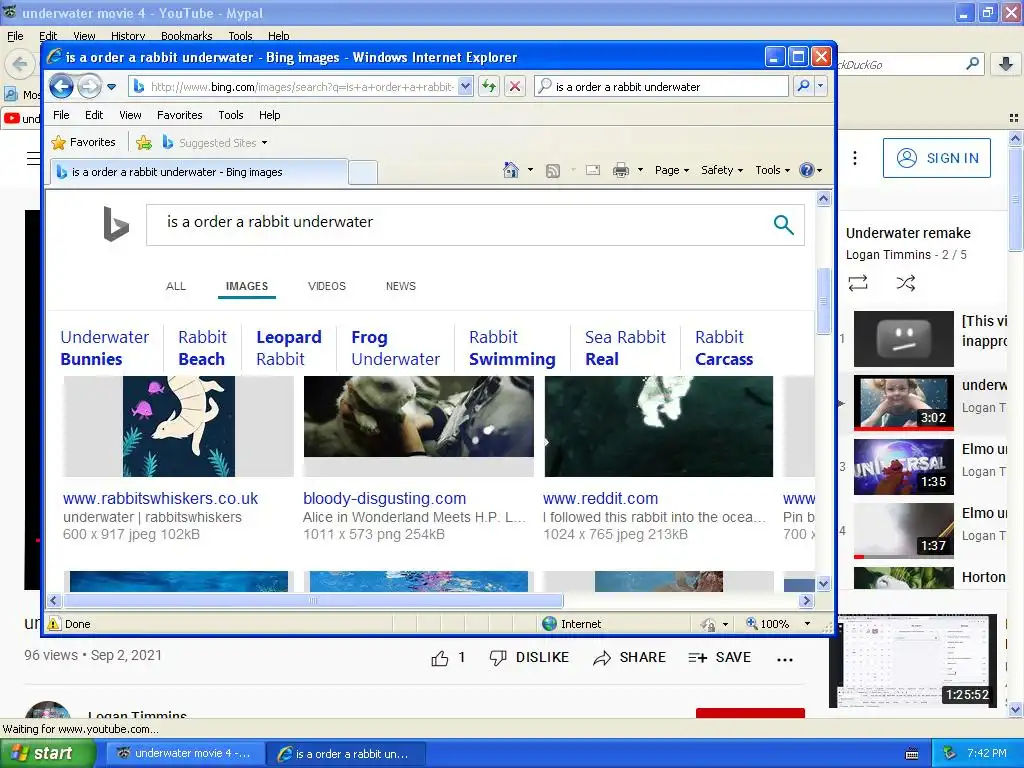Open the Favorites star button

pos(84,142)
